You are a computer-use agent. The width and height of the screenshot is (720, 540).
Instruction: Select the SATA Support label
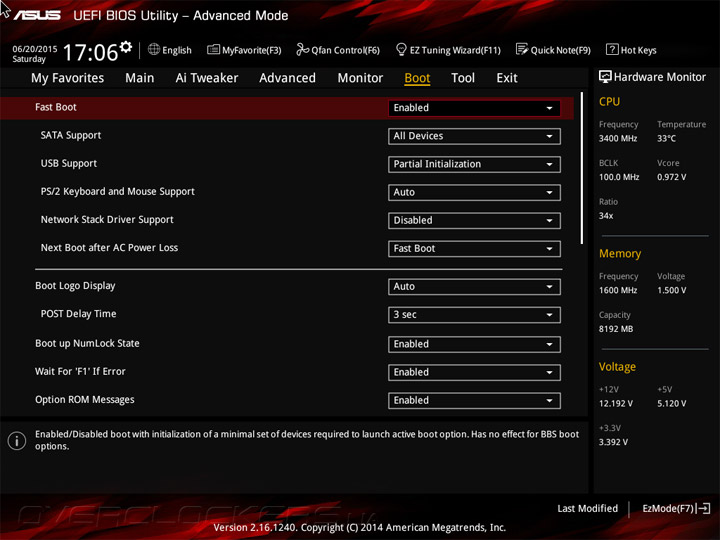click(71, 135)
